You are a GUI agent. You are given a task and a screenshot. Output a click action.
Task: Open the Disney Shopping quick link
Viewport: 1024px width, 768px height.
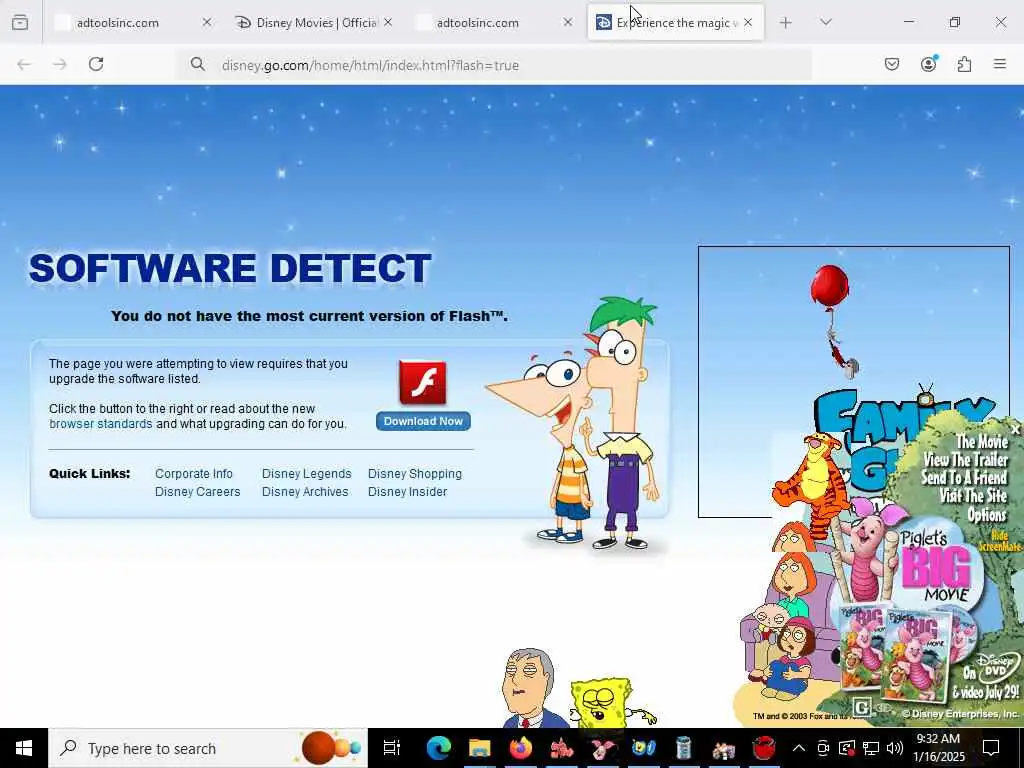coord(415,473)
